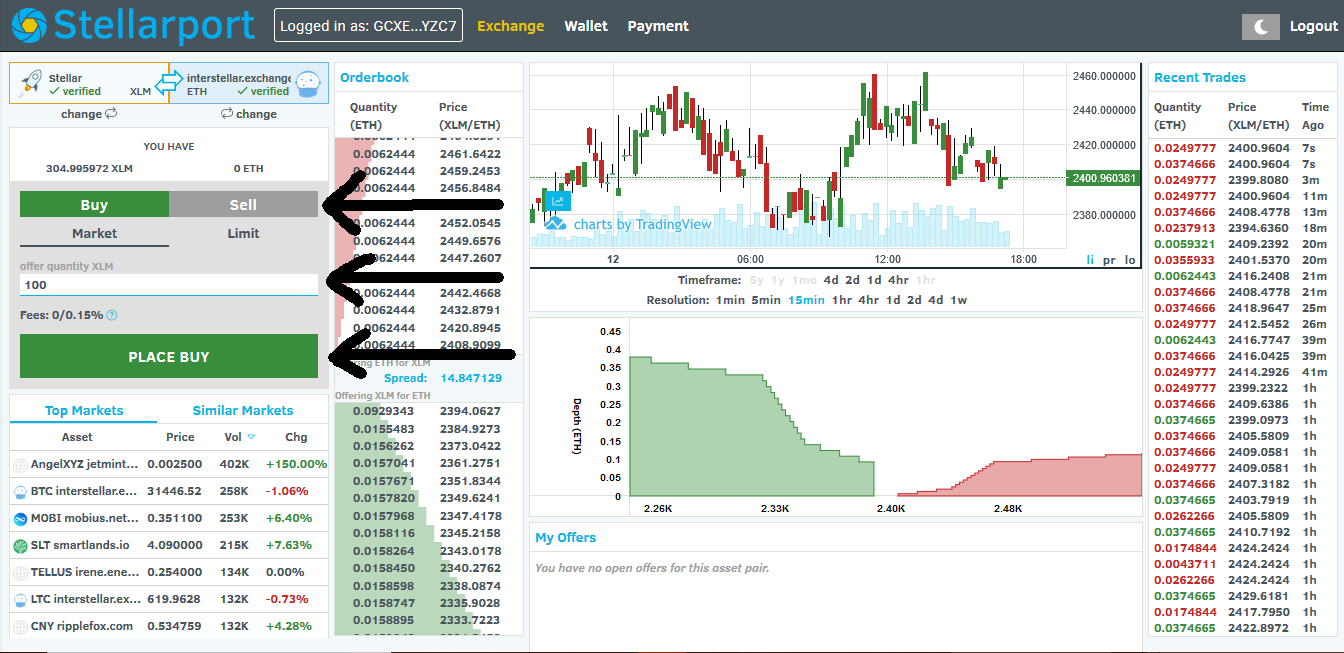Image resolution: width=1344 pixels, height=653 pixels.
Task: Sort top markets by Chg column
Action: (x=296, y=437)
